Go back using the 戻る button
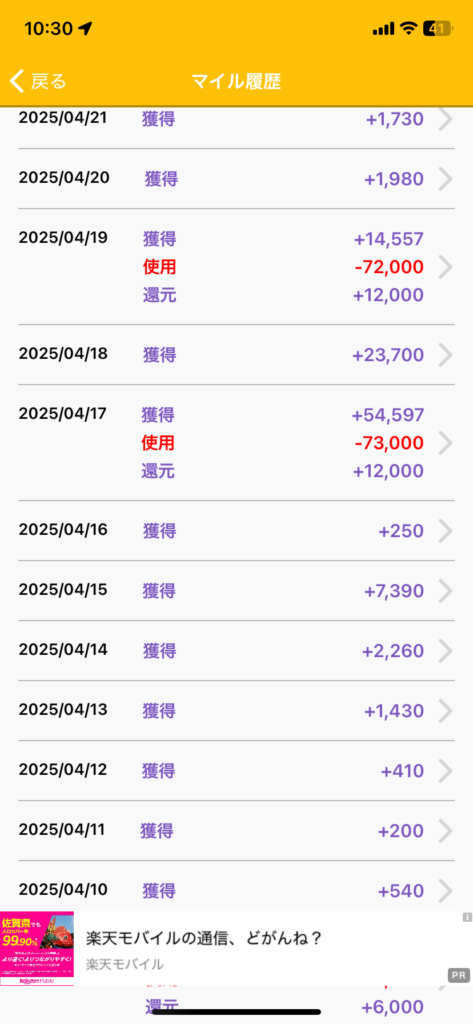 coord(39,82)
